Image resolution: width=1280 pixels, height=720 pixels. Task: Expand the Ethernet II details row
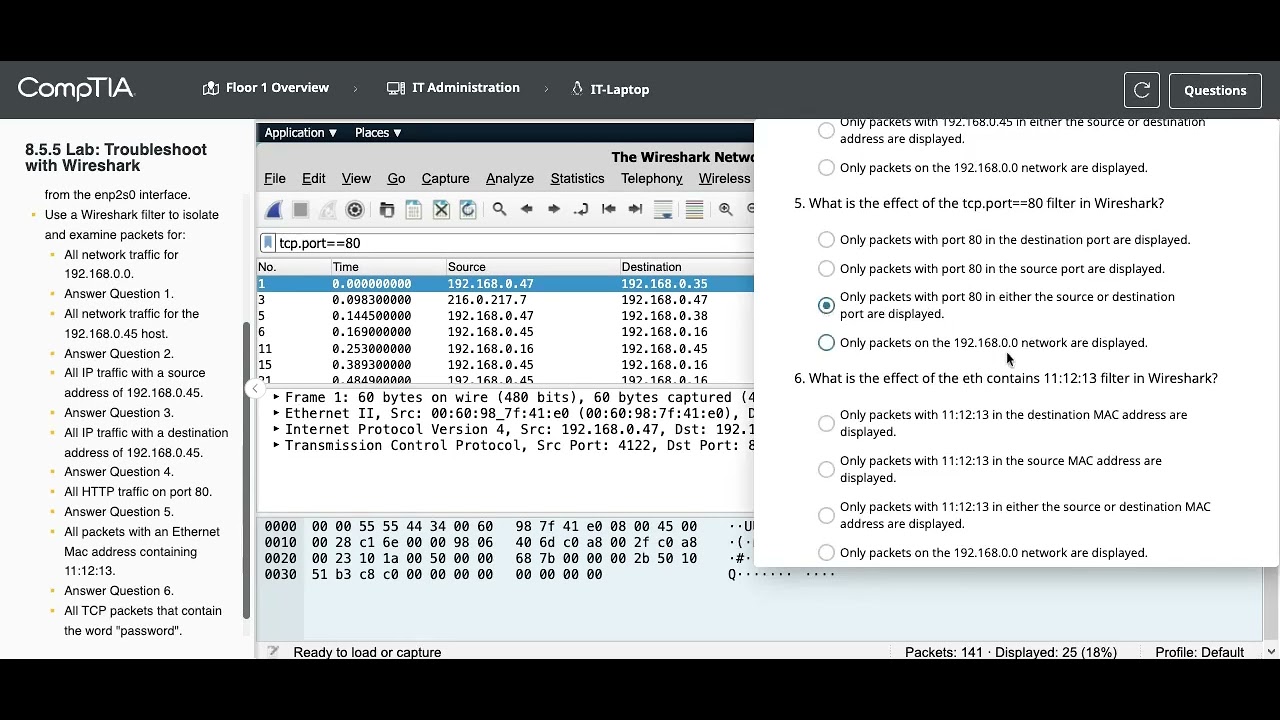(x=277, y=414)
